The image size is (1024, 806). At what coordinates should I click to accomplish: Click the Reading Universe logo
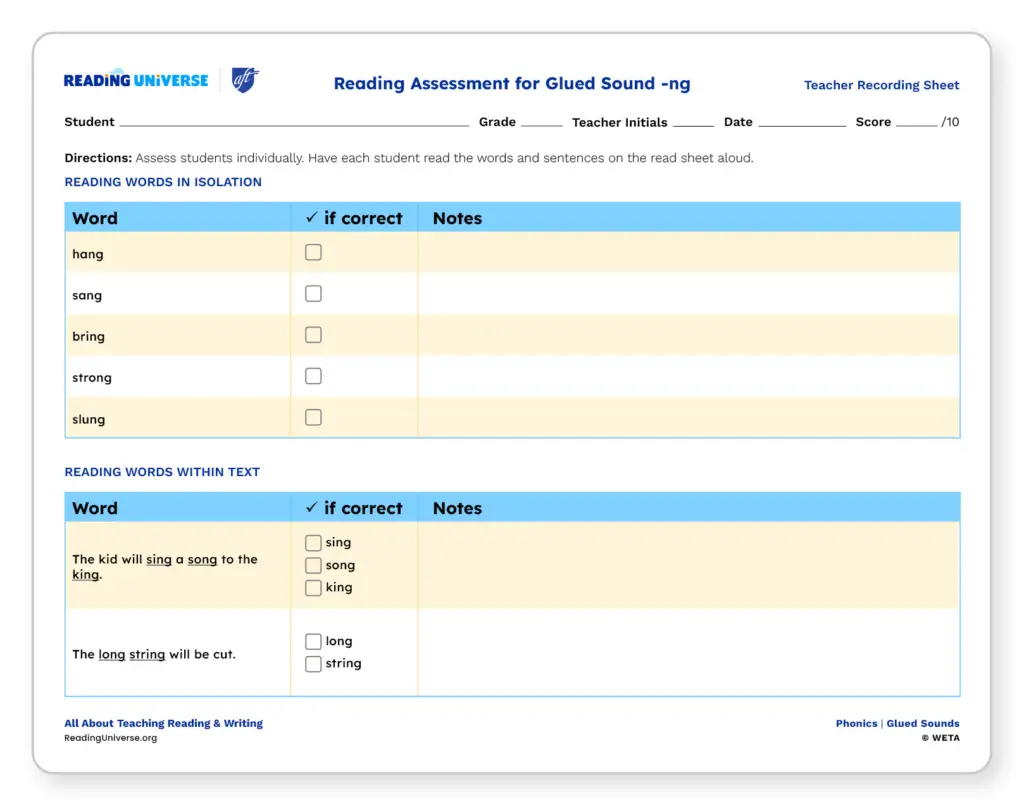[136, 81]
